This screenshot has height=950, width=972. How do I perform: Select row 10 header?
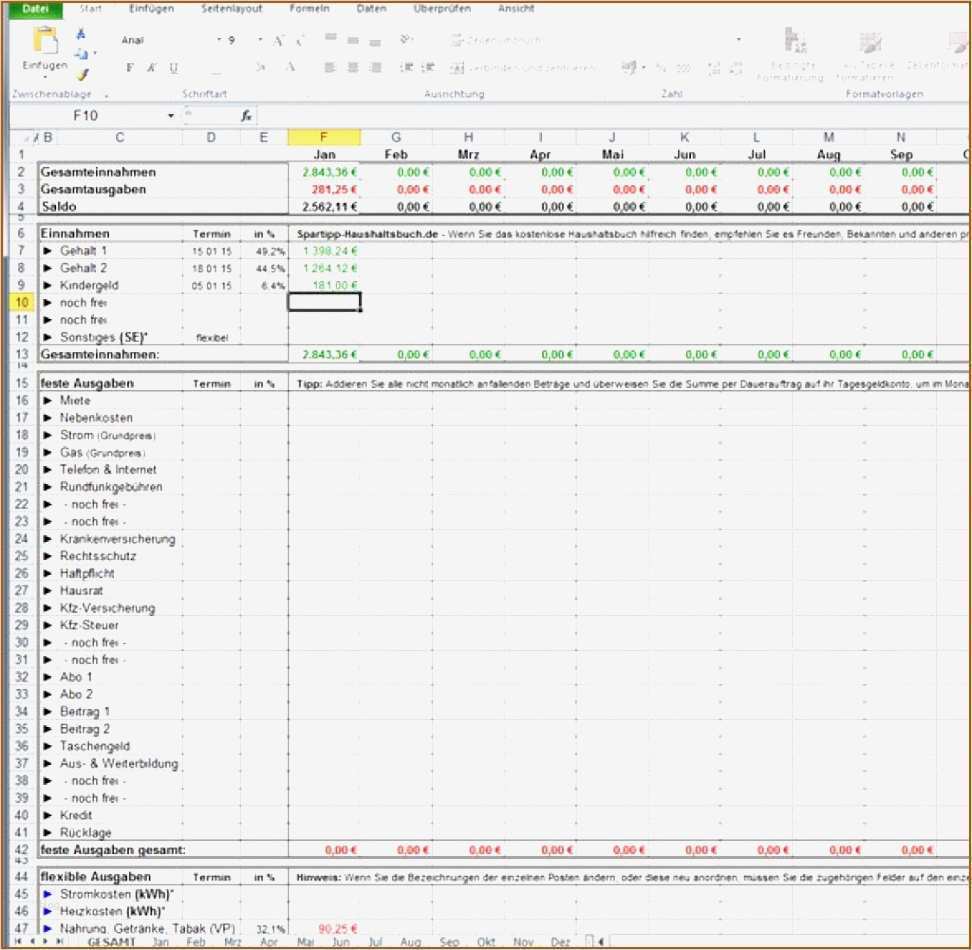click(x=22, y=302)
